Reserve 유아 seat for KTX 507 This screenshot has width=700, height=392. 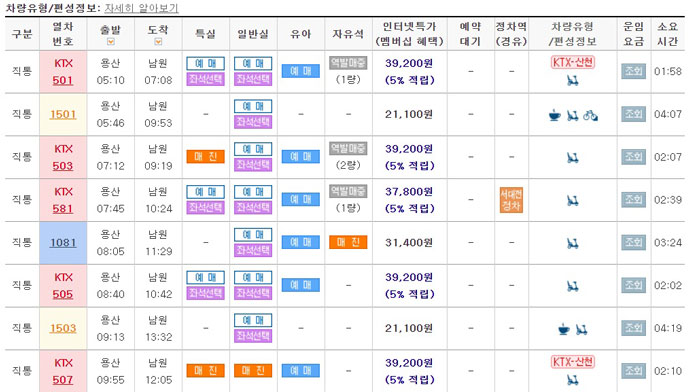coord(301,371)
